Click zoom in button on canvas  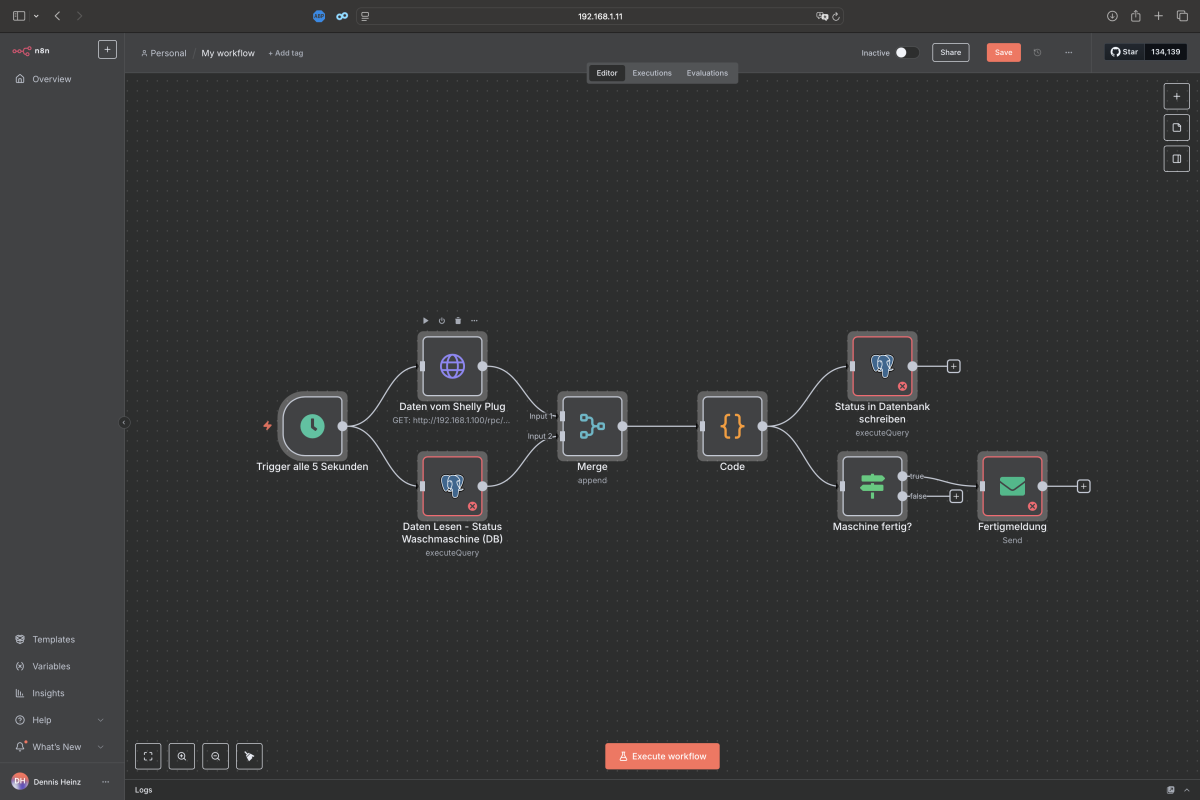(182, 757)
